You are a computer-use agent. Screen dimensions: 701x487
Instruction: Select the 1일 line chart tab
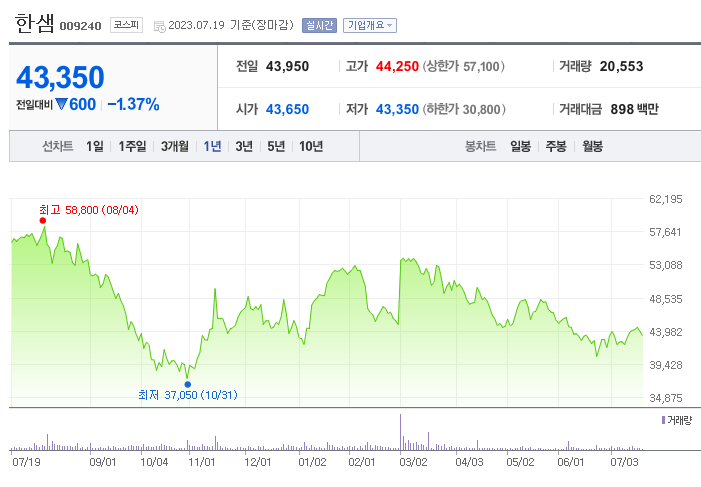coord(95,146)
